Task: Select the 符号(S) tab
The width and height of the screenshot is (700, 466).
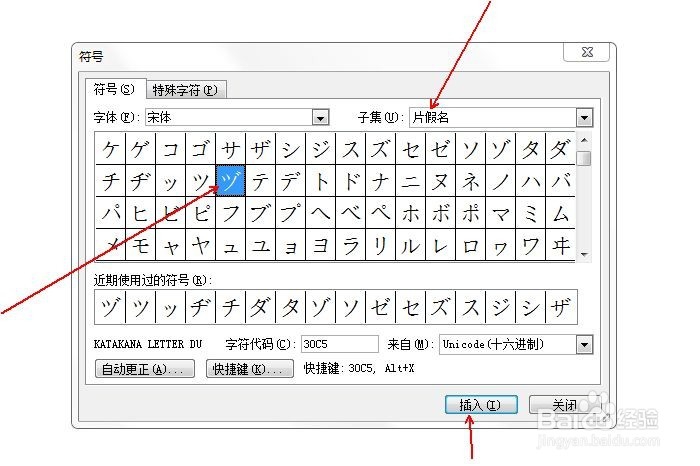Action: click(x=115, y=89)
